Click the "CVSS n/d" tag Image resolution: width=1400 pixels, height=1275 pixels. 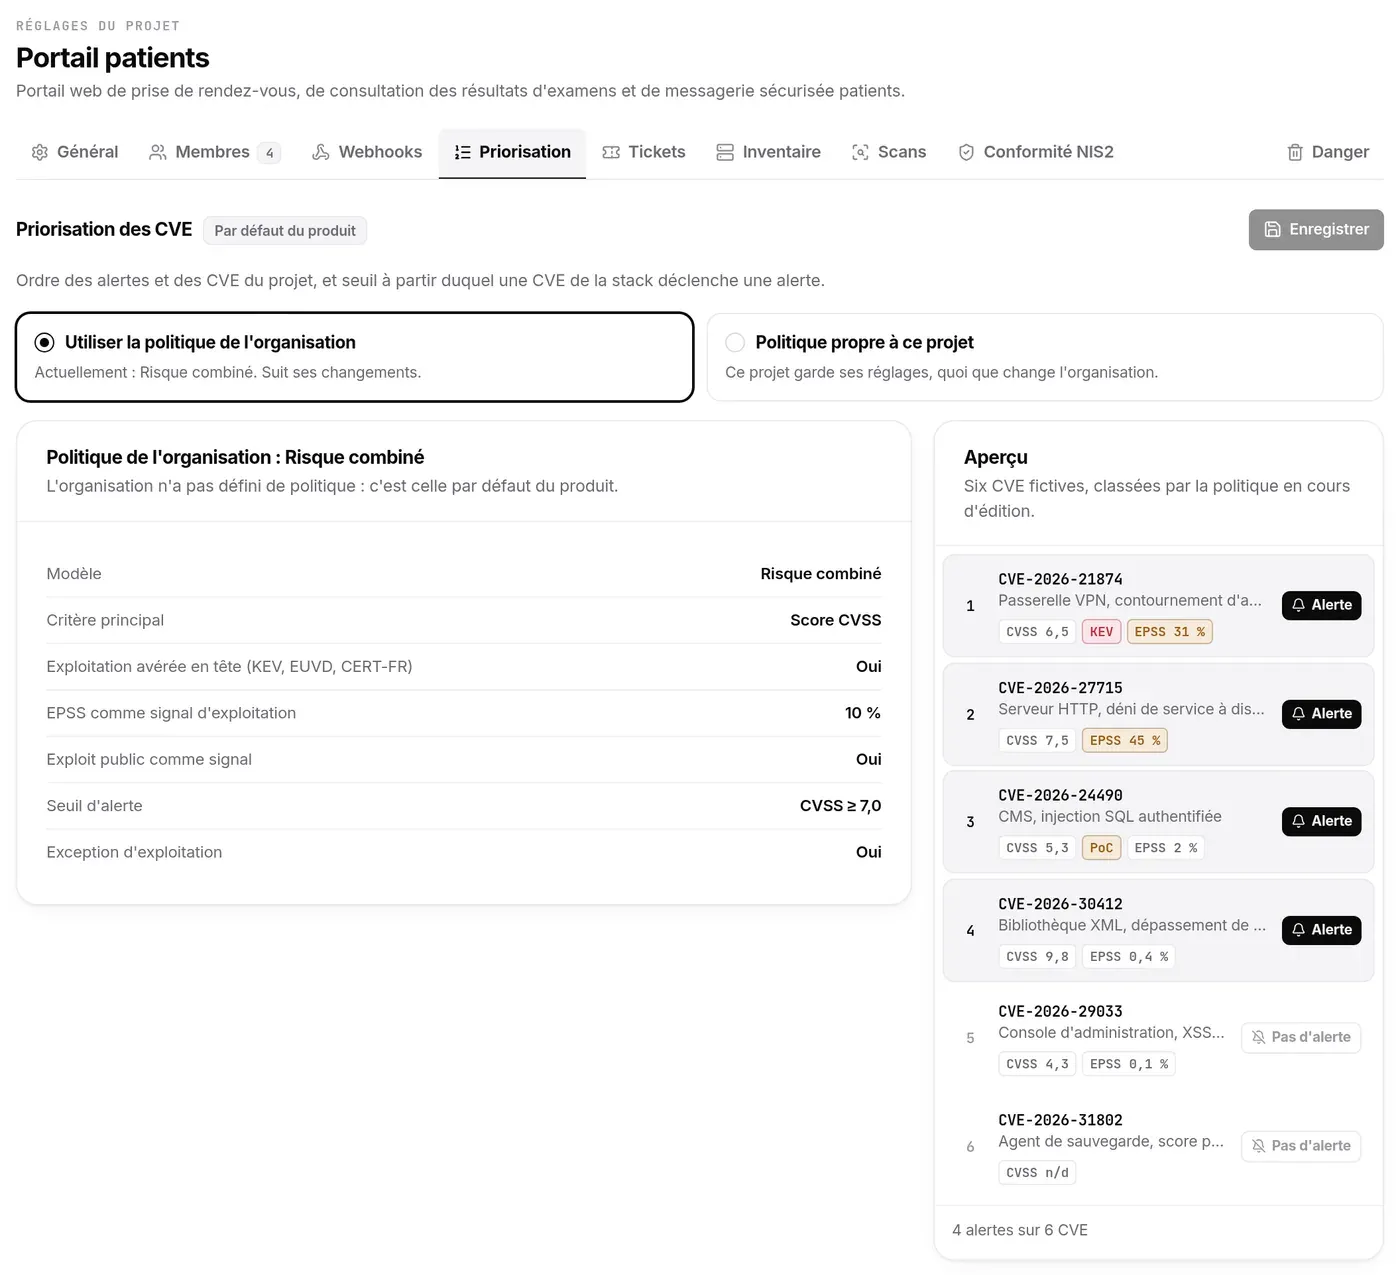tap(1037, 1173)
